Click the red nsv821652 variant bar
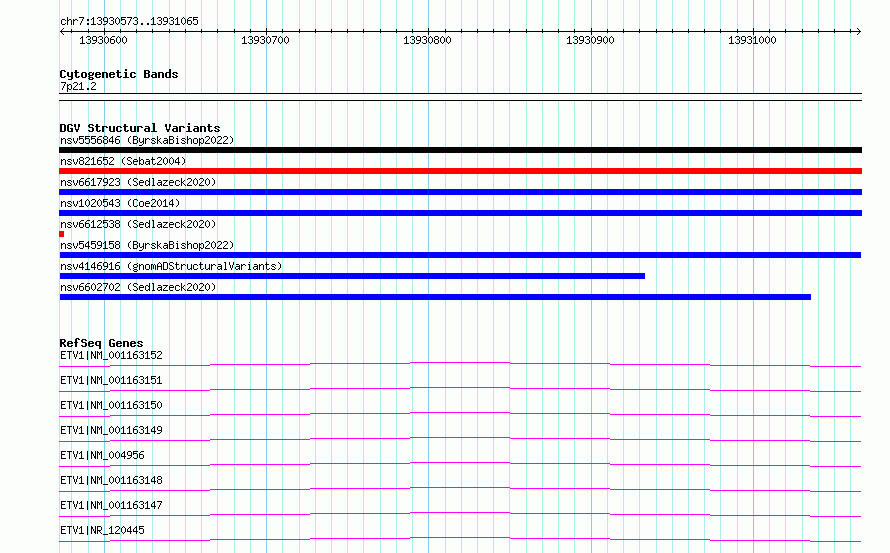 click(x=460, y=171)
